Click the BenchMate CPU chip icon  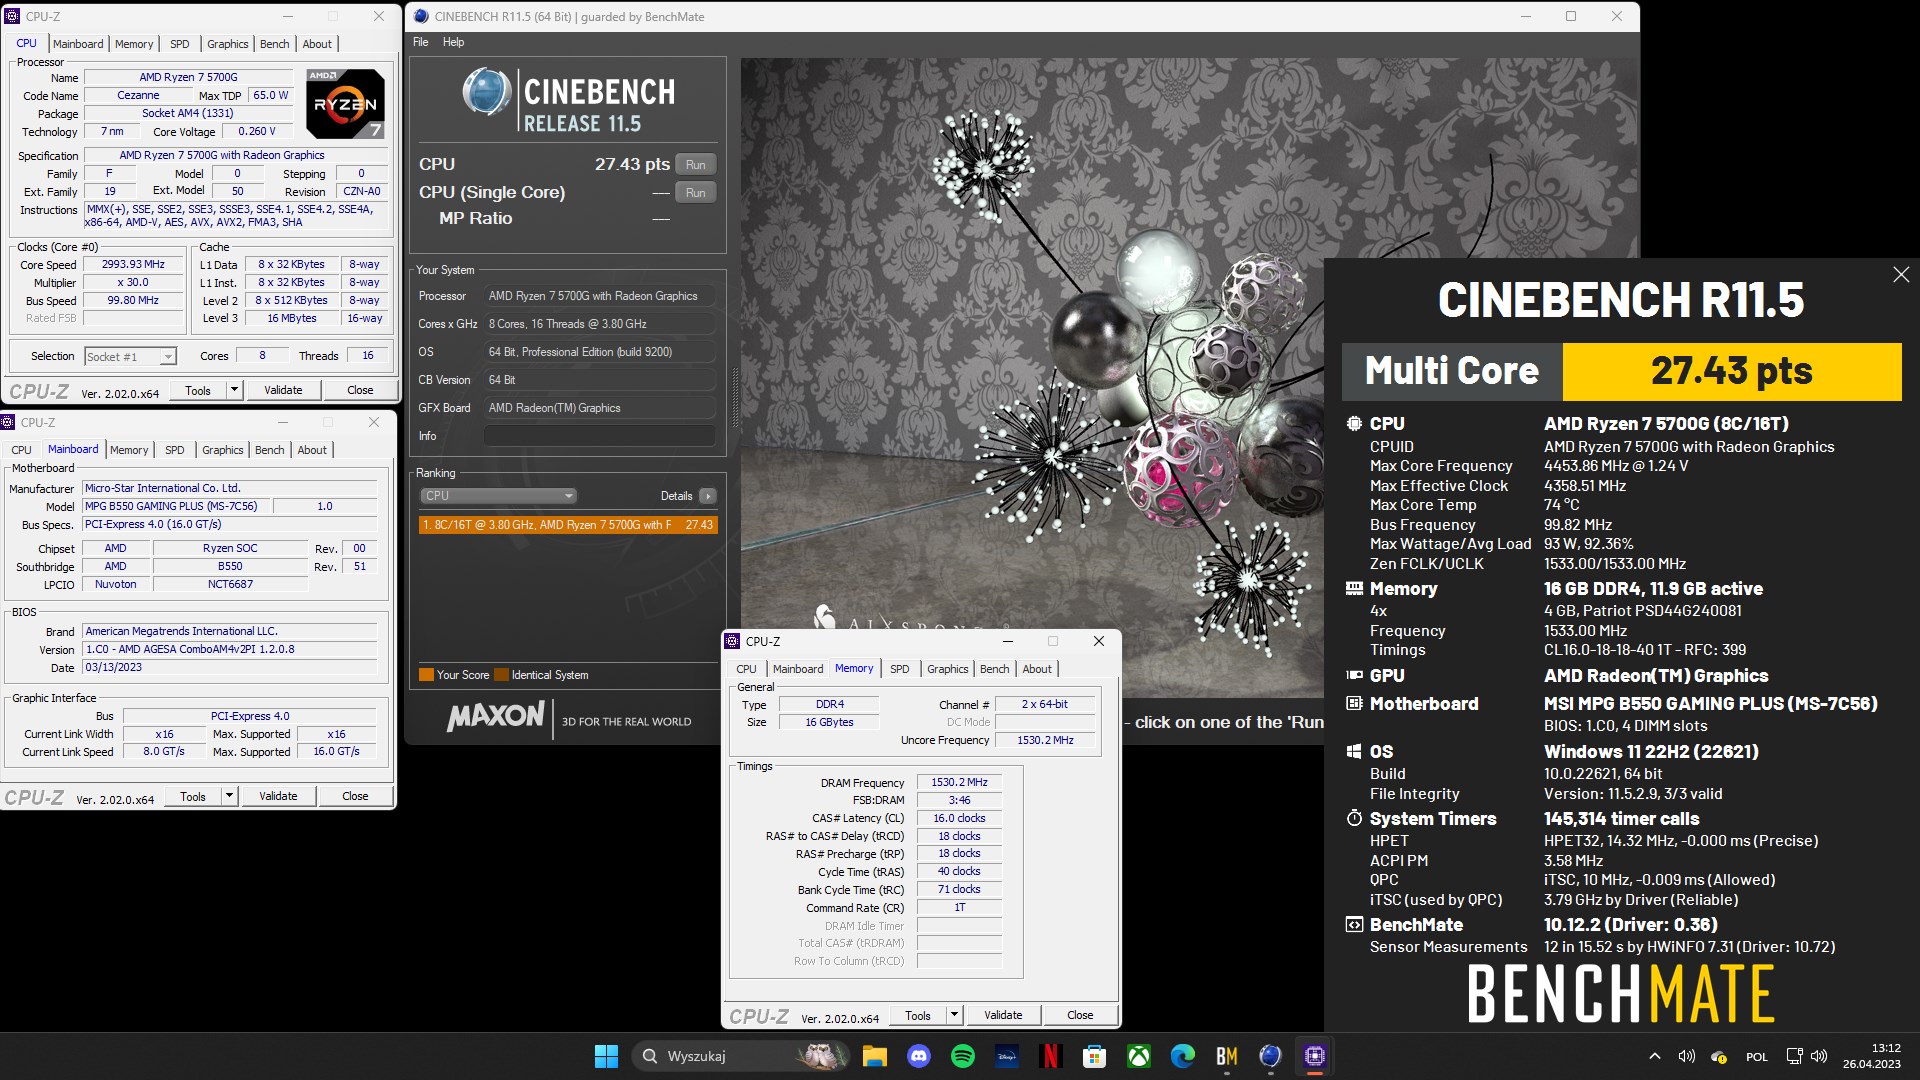coord(1354,424)
